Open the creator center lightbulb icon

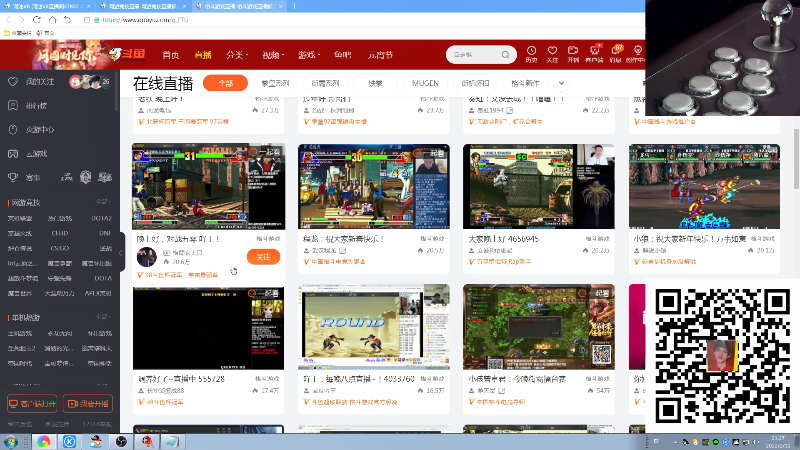[x=637, y=51]
